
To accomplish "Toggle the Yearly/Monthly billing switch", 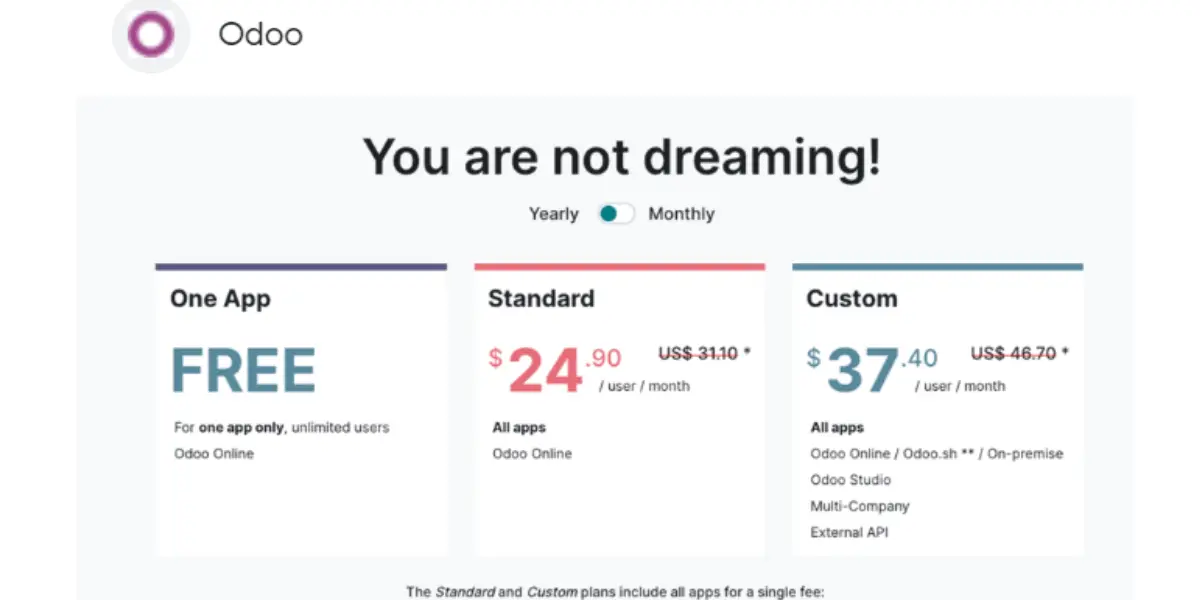I will pos(615,214).
